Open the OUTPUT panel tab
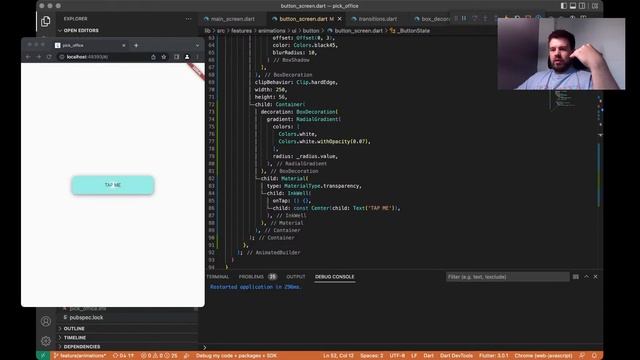Image resolution: width=640 pixels, height=360 pixels. pos(296,277)
